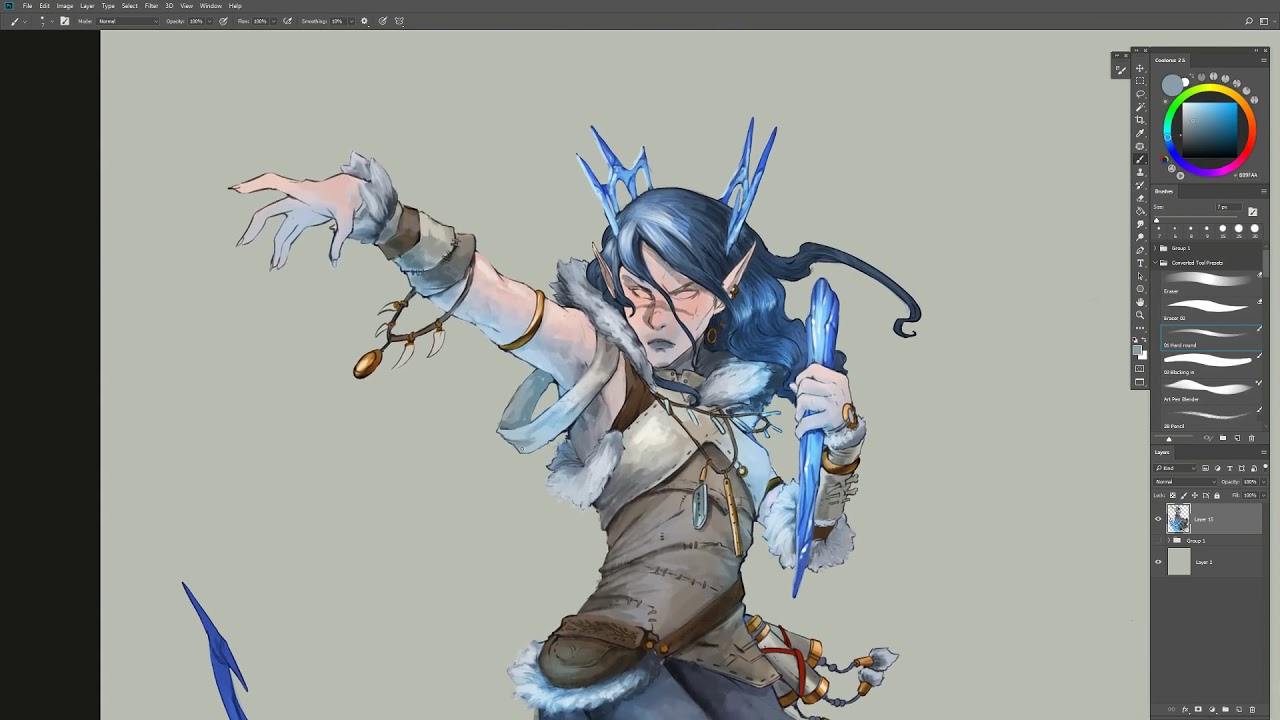Delete layer with trash icon
Viewport: 1280px width, 720px height.
[1251, 709]
